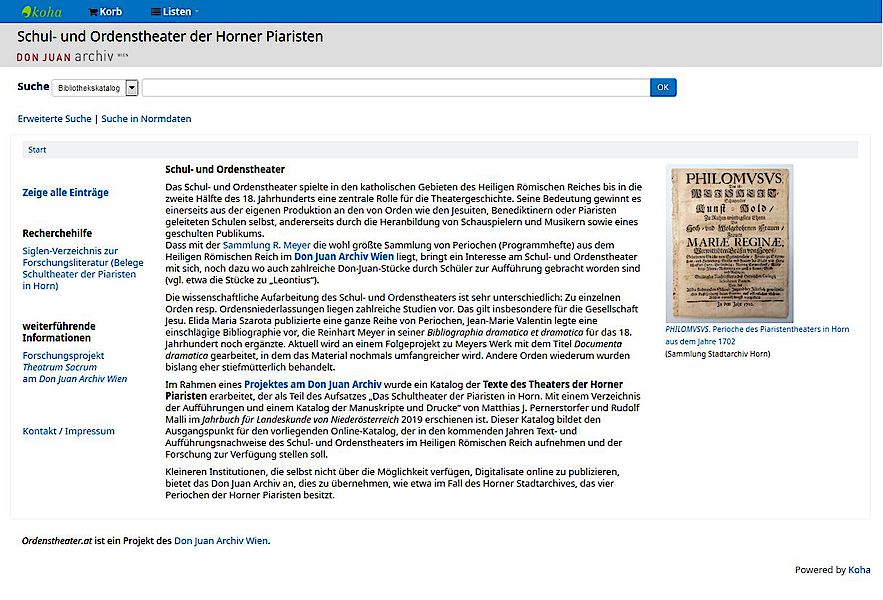Click the page title Schul- und Ordenstheater der Horner Piaristen
This screenshot has width=883, height=600.
[x=170, y=37]
